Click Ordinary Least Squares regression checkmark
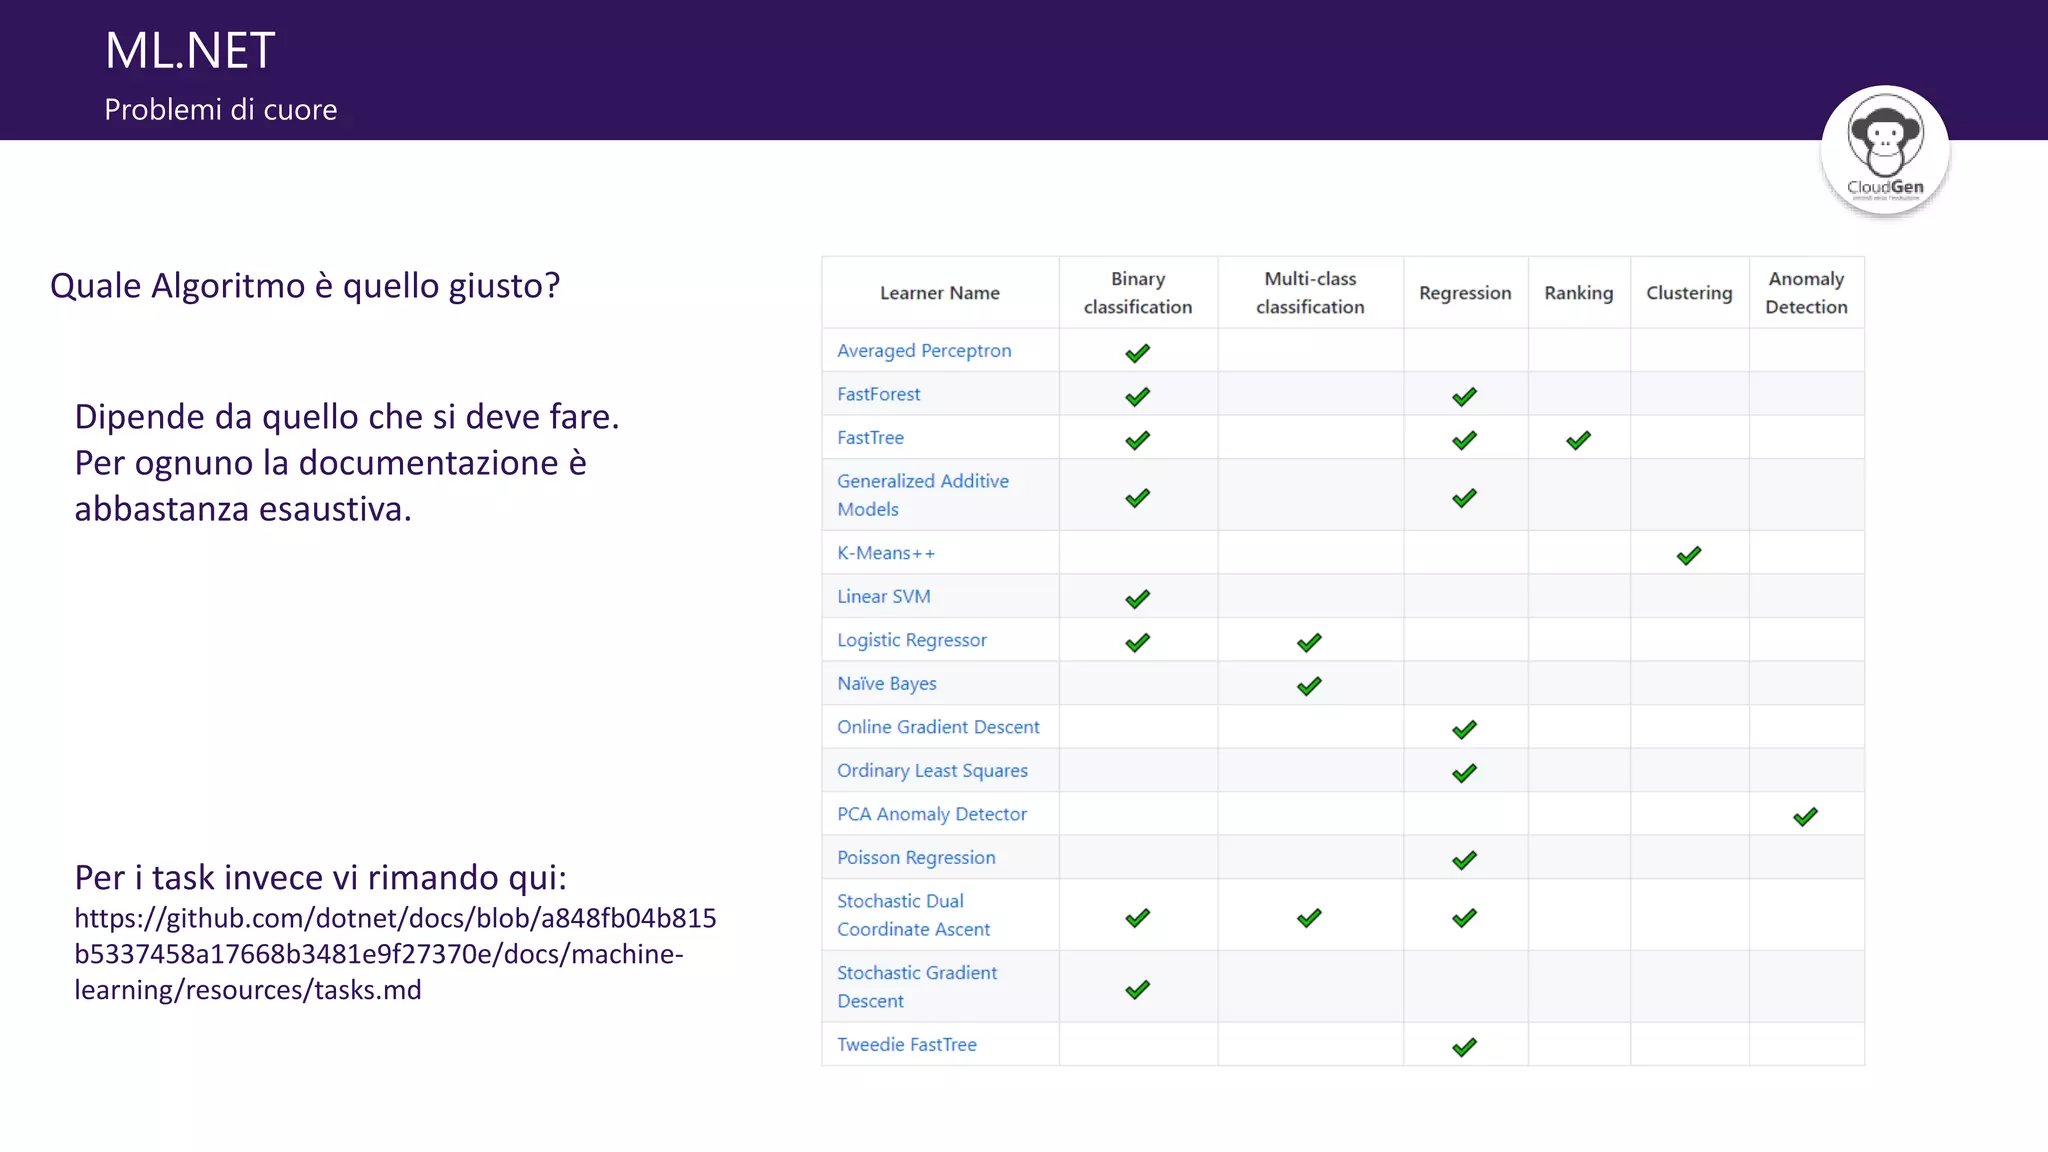 pos(1464,773)
